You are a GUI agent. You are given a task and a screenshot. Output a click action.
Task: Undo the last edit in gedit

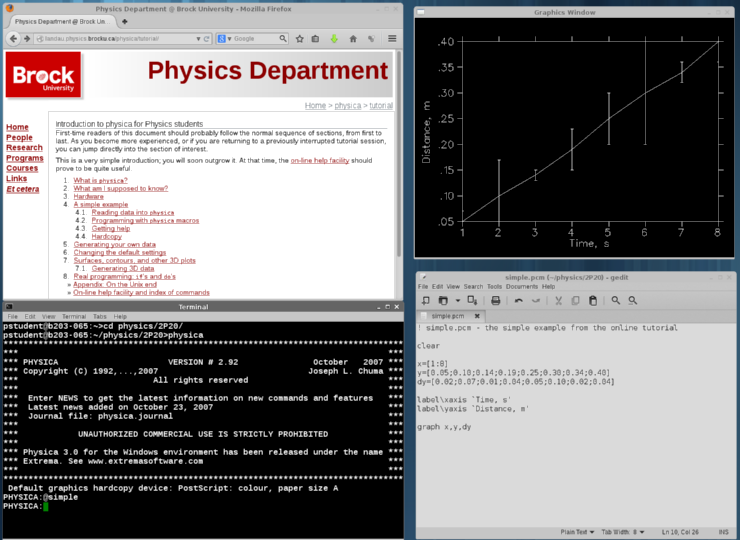[x=518, y=300]
